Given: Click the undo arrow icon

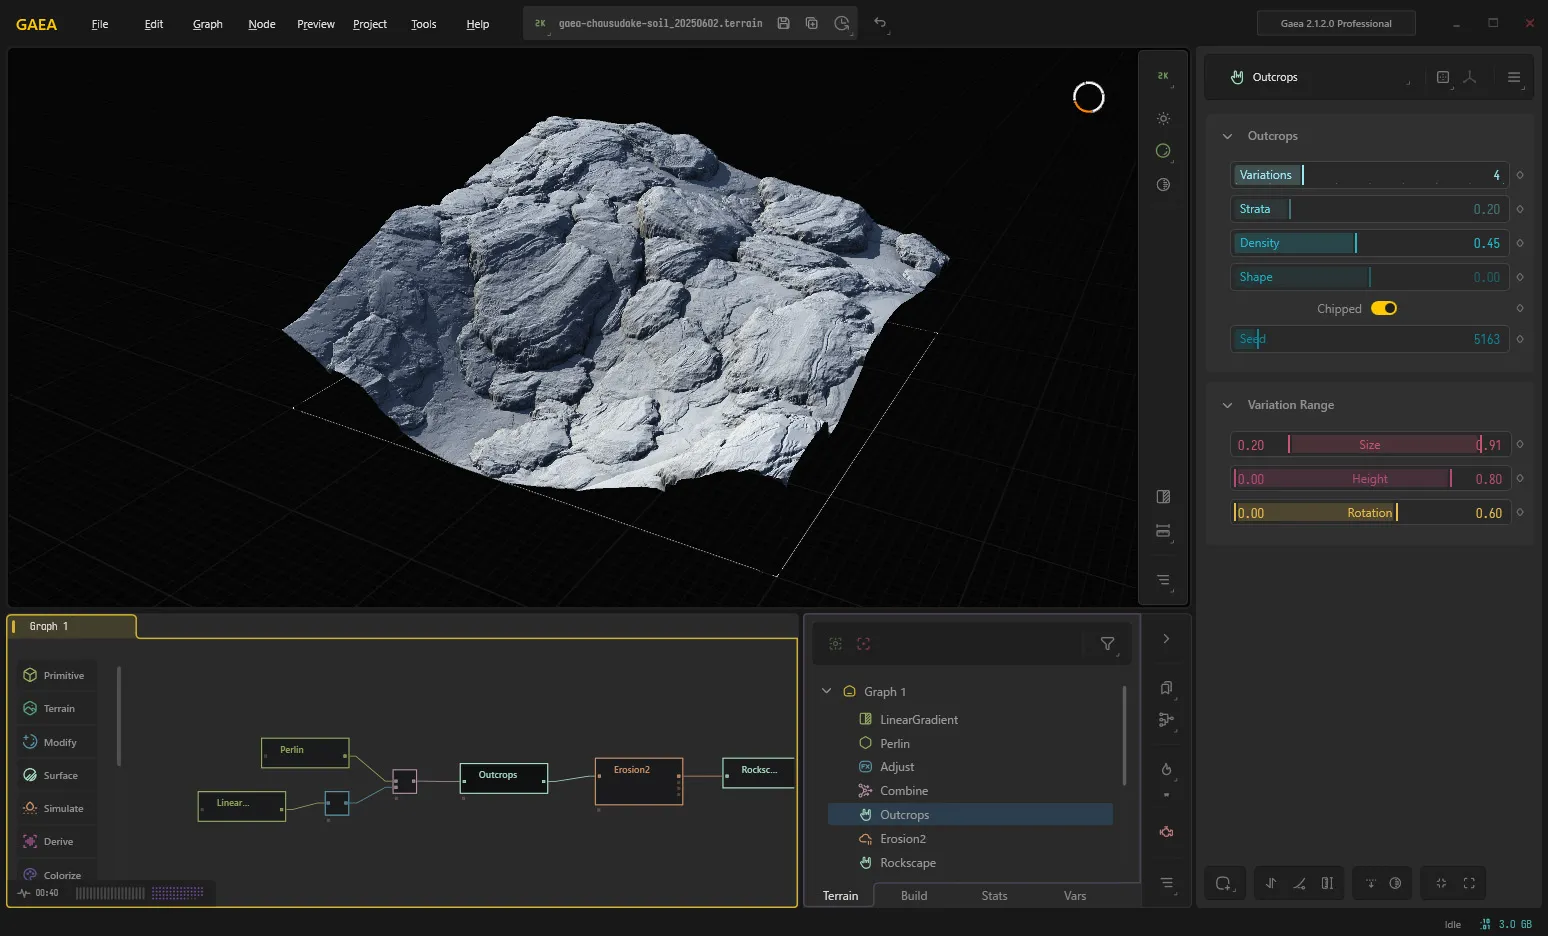Looking at the screenshot, I should pyautogui.click(x=880, y=23).
